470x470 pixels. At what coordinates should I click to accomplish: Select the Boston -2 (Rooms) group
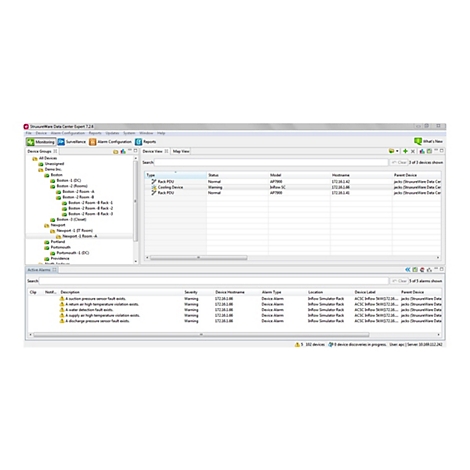coord(72,186)
